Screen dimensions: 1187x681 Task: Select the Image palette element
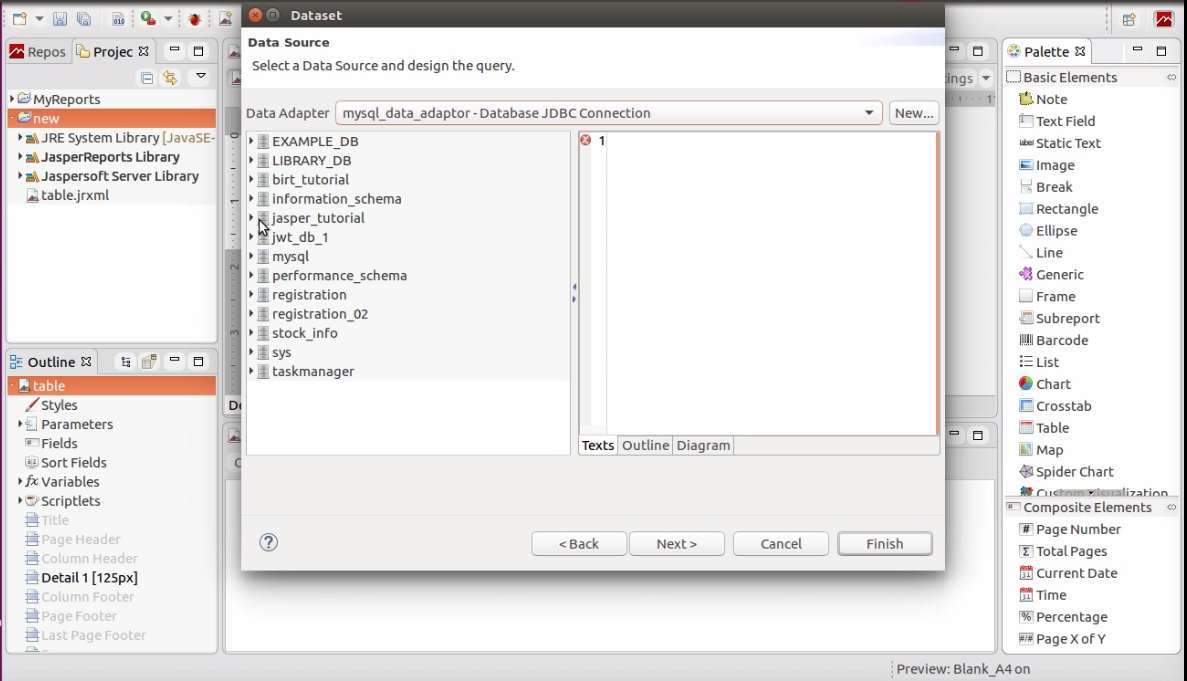[1047, 165]
